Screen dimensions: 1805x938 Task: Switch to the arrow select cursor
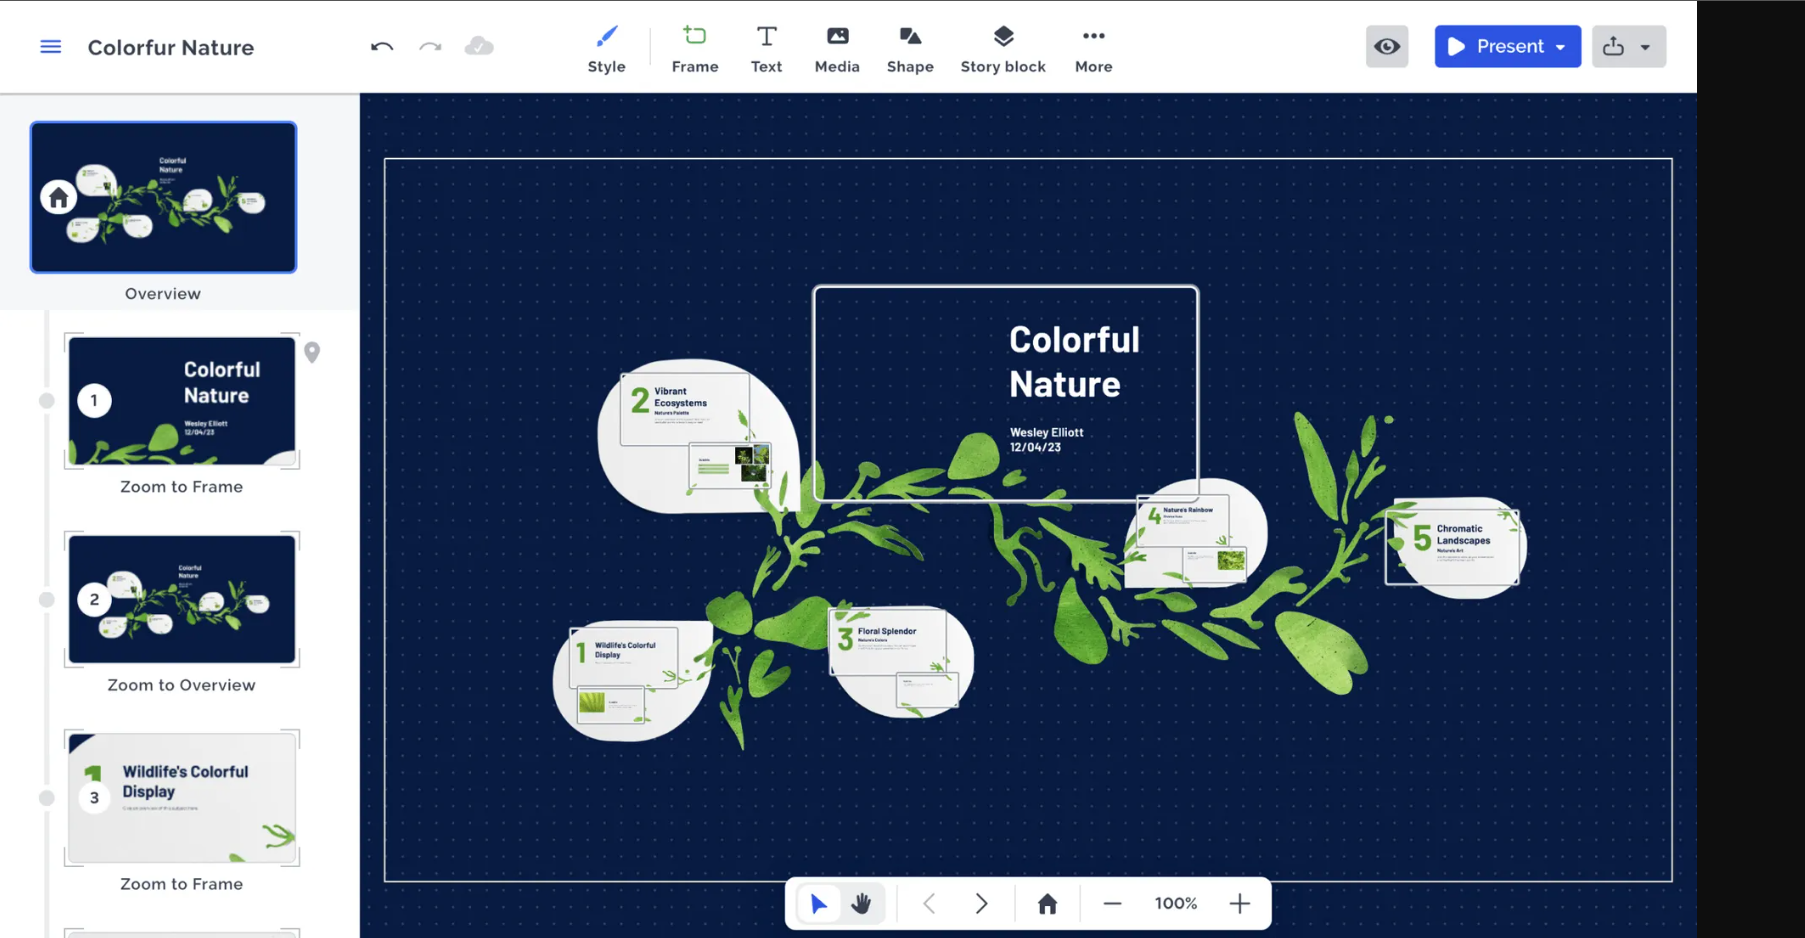(818, 904)
